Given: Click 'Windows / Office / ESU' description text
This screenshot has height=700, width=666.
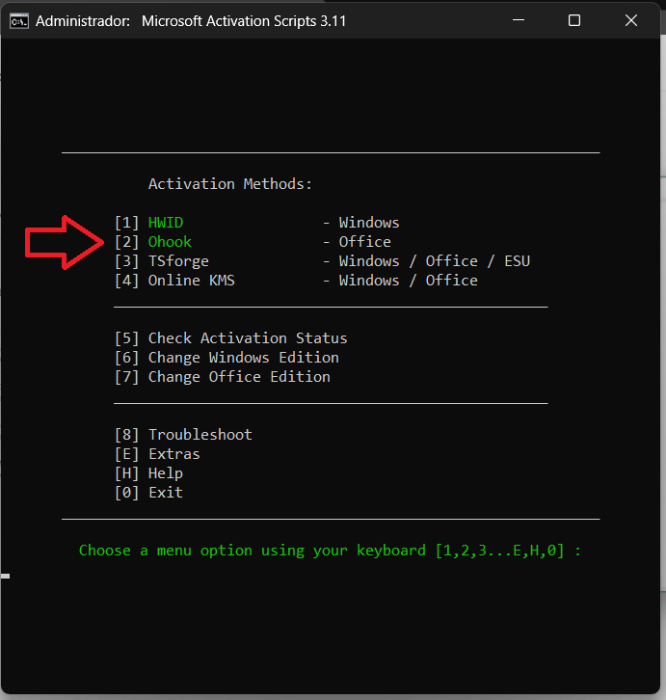Looking at the screenshot, I should (x=434, y=261).
